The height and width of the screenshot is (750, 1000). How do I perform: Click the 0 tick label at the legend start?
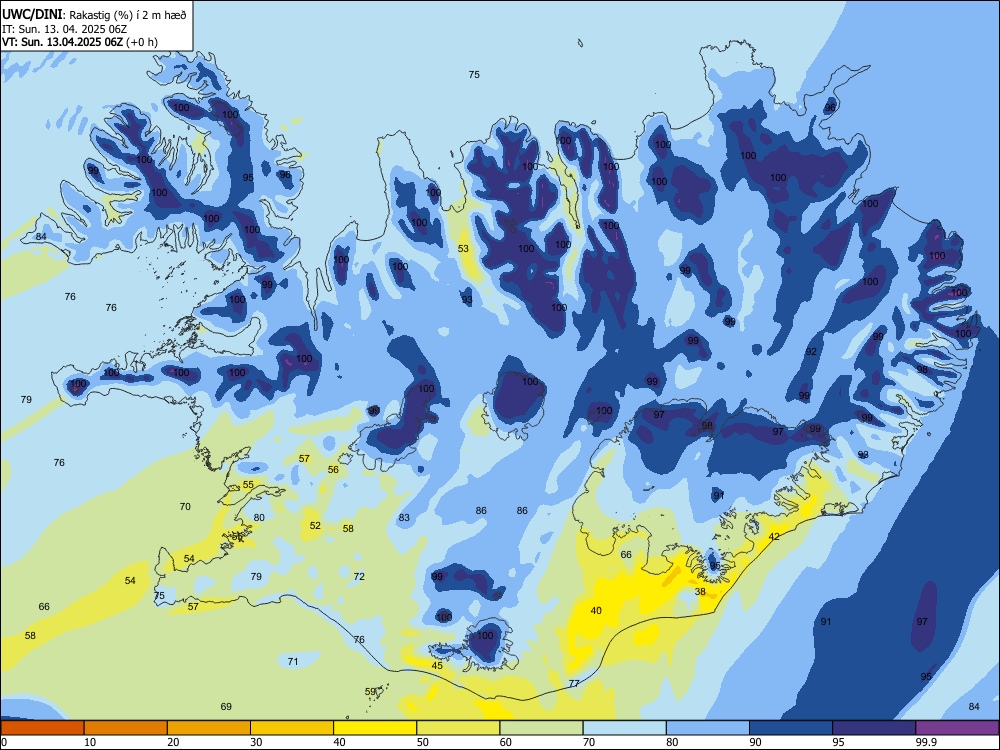coord(4,742)
